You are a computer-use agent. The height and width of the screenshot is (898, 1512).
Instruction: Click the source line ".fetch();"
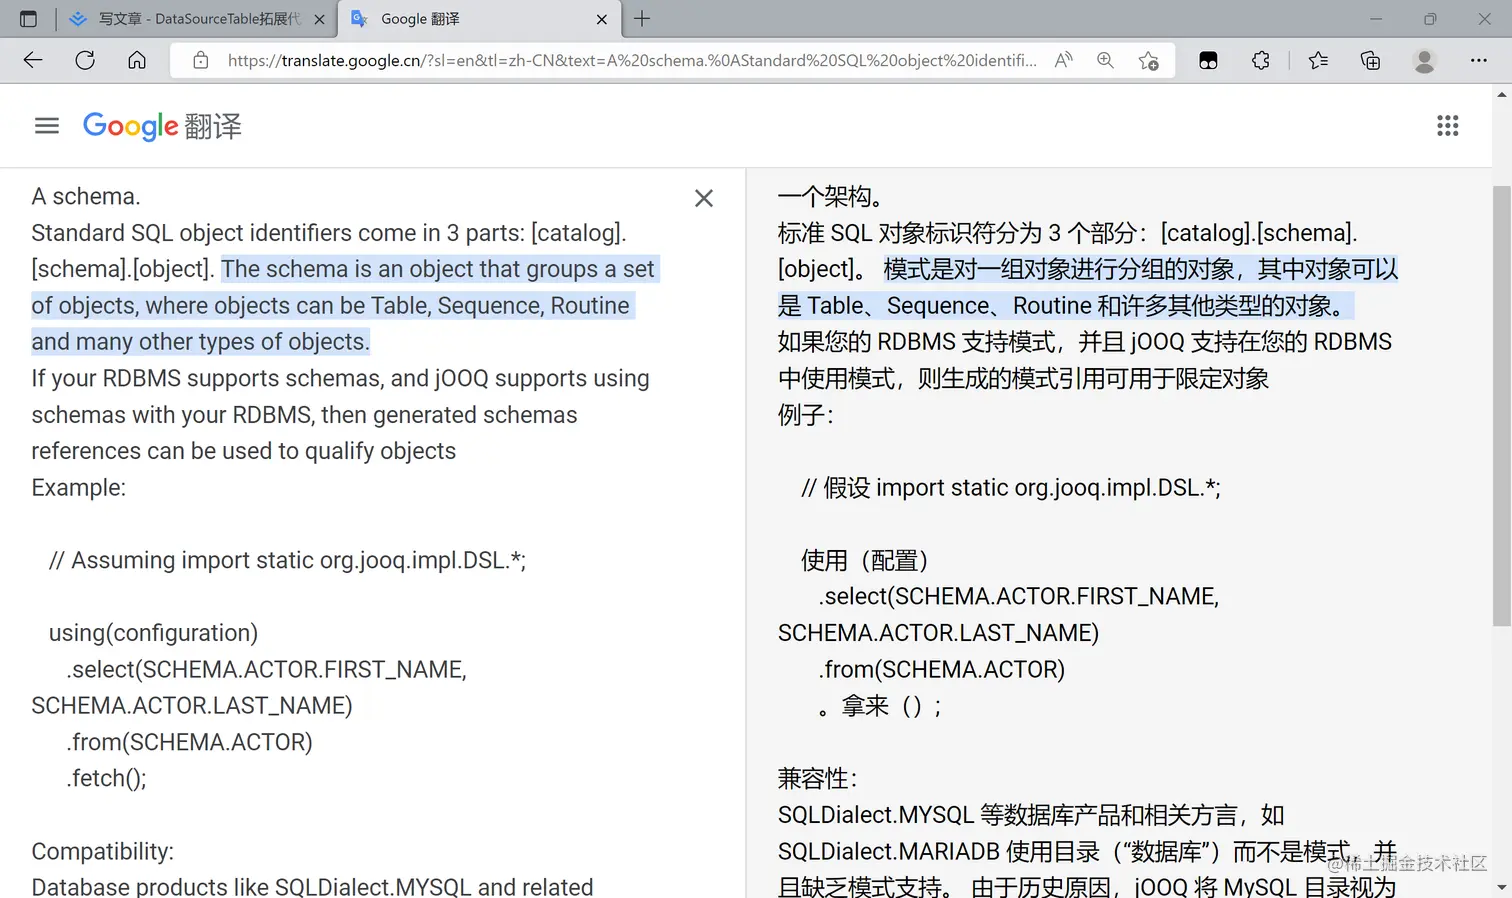pos(107,778)
